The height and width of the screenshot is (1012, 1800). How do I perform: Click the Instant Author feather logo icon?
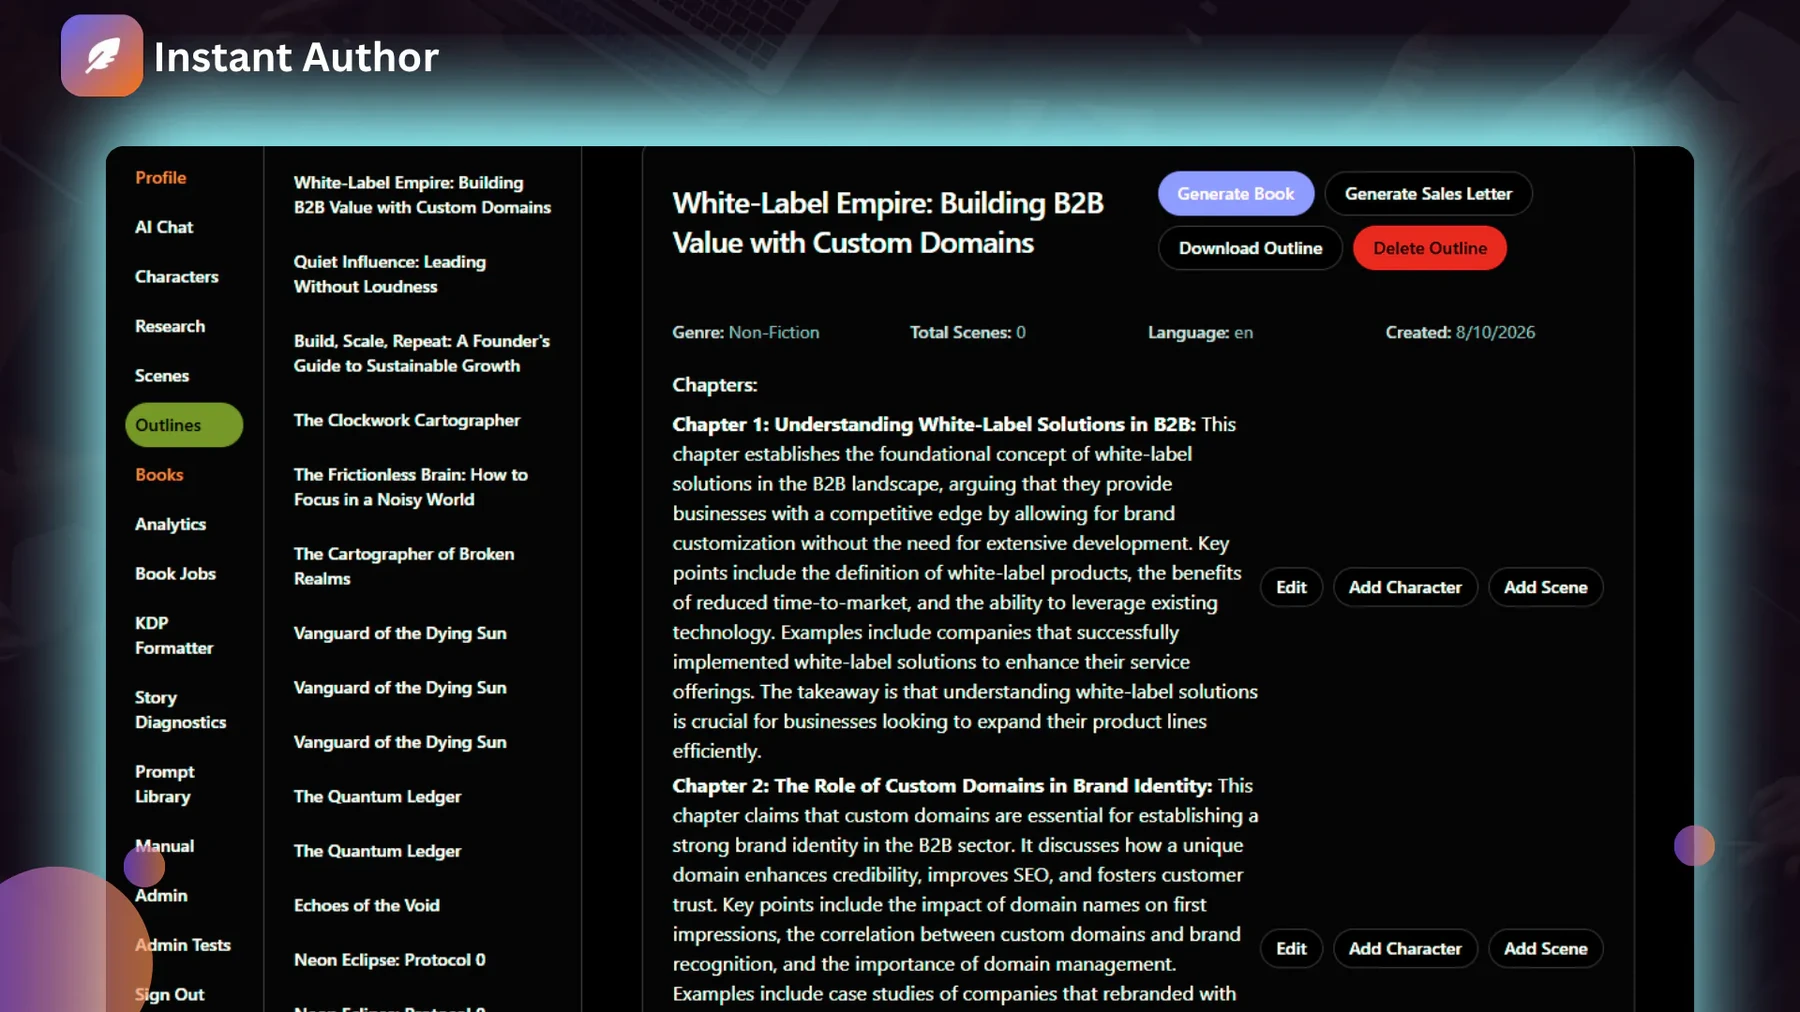(102, 56)
